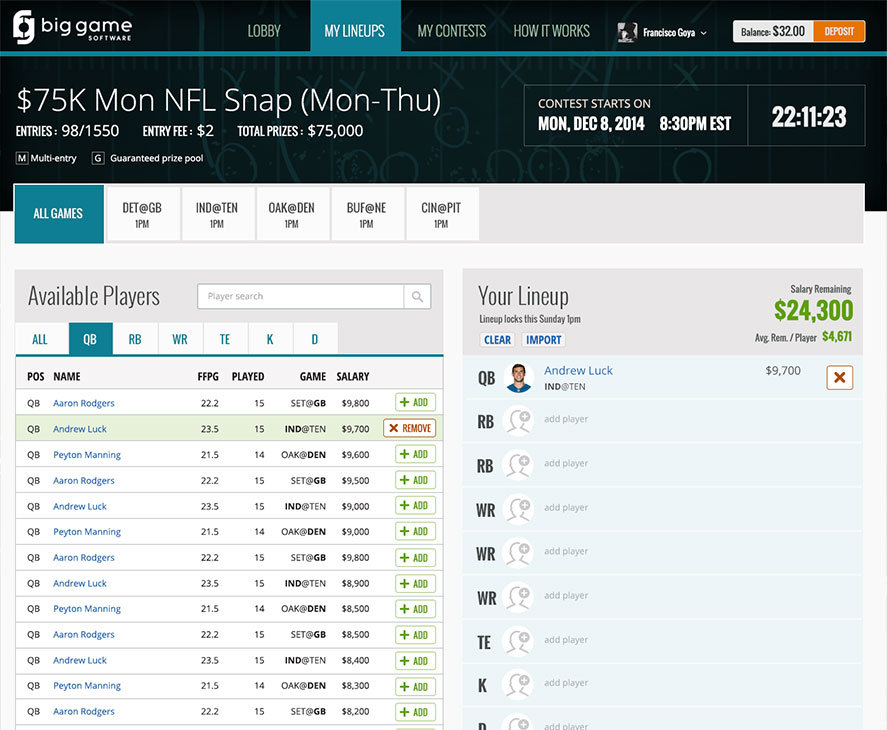Open How It Works page
887x730 pixels.
552,31
